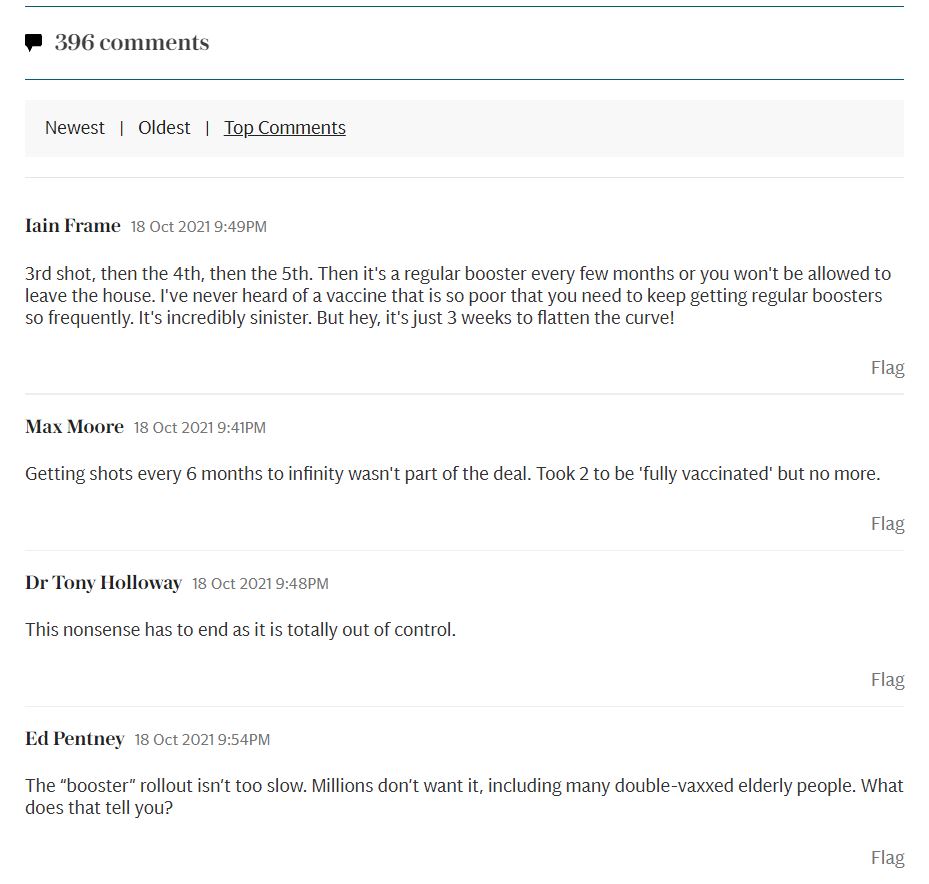This screenshot has width=929, height=884.
Task: Click Iain Frame's comment text about boosters
Action: (x=457, y=297)
